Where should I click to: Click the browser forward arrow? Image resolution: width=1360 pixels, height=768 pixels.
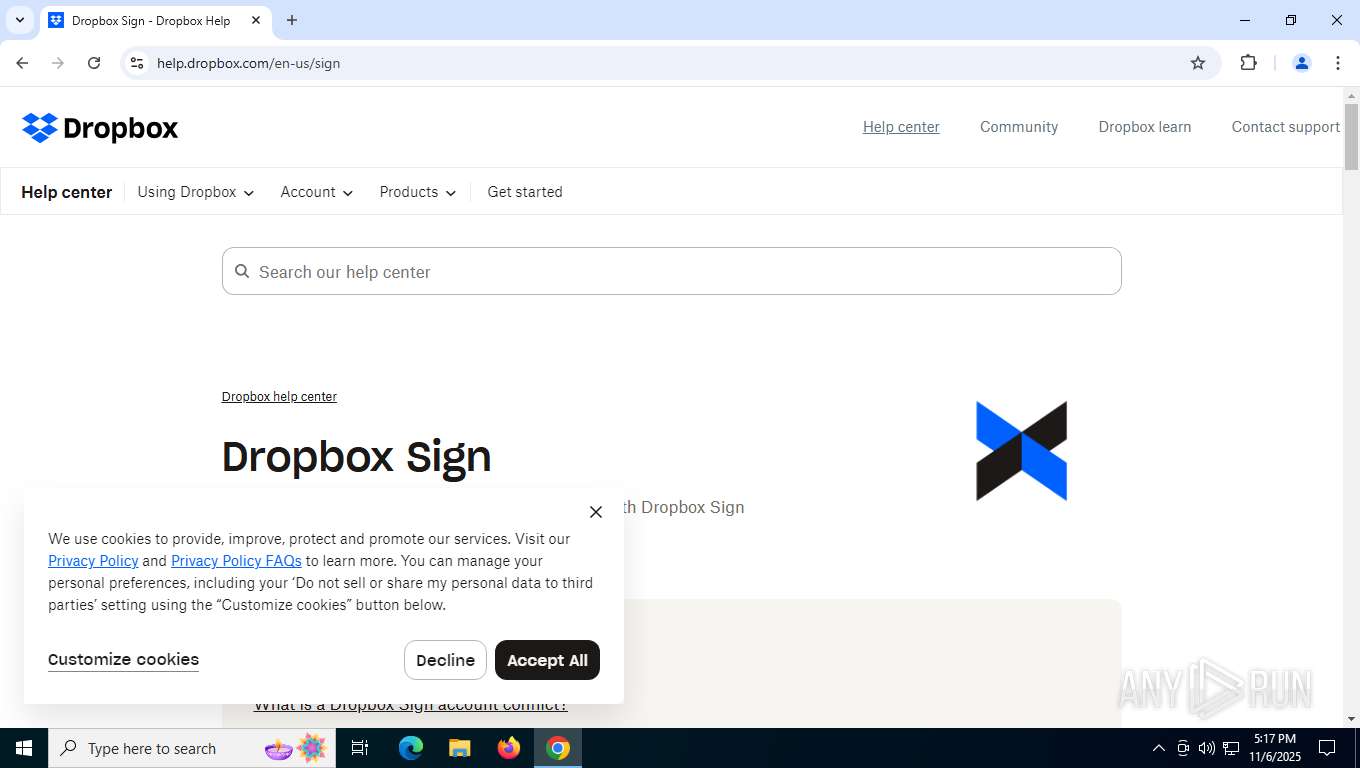[x=58, y=63]
